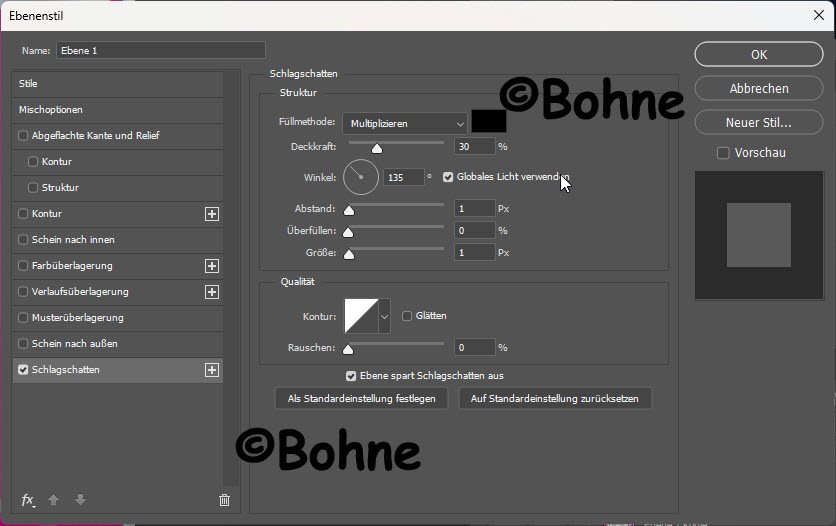
Task: Open the Füllmethode Multiplizieren dropdown
Action: pos(404,123)
